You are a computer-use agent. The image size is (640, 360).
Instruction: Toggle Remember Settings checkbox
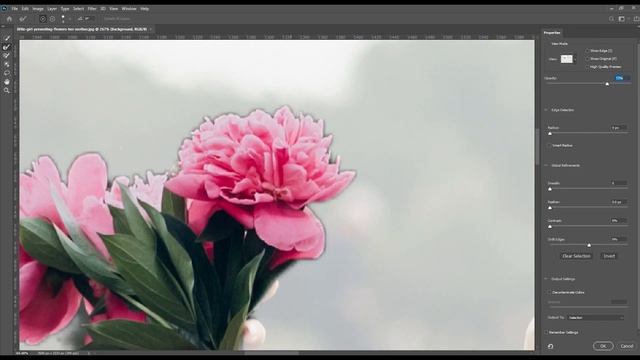547,333
